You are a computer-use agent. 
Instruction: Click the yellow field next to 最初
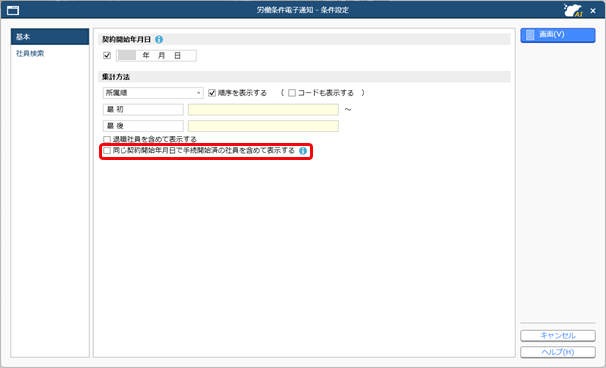(263, 110)
